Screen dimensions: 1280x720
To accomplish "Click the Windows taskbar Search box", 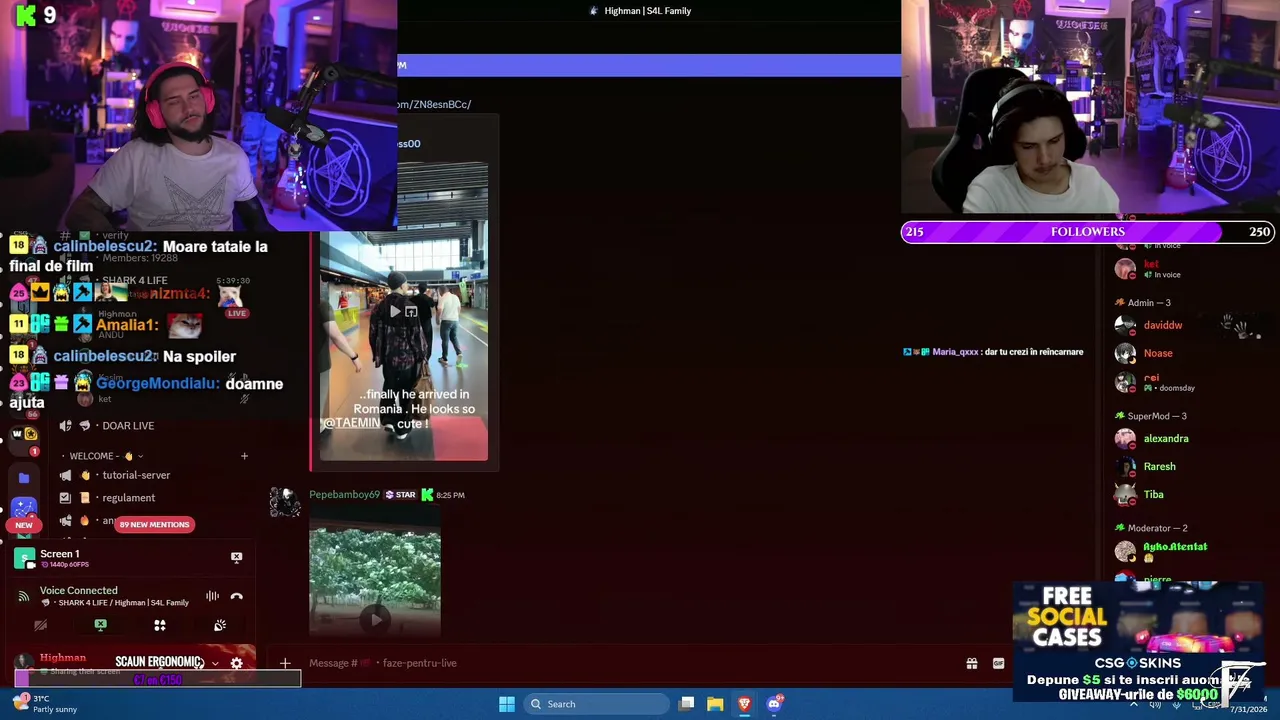I will (x=596, y=704).
